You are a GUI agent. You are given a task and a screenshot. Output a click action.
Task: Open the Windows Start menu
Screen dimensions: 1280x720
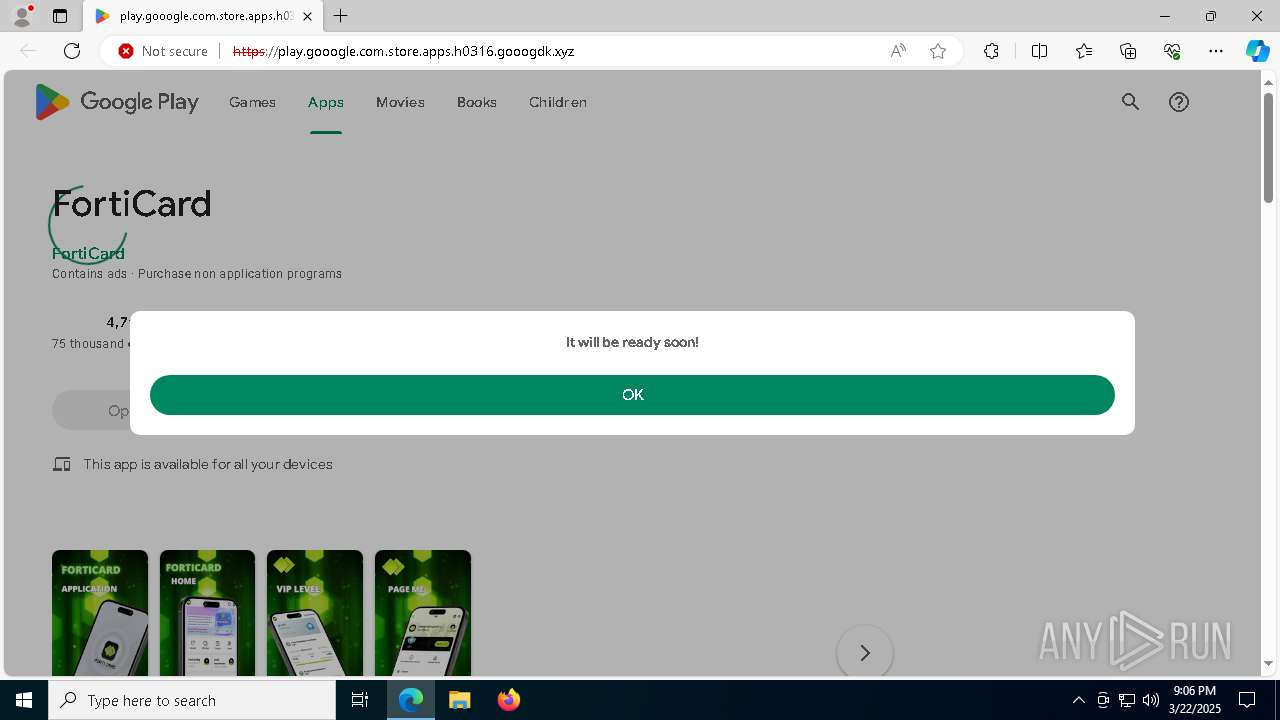point(24,700)
